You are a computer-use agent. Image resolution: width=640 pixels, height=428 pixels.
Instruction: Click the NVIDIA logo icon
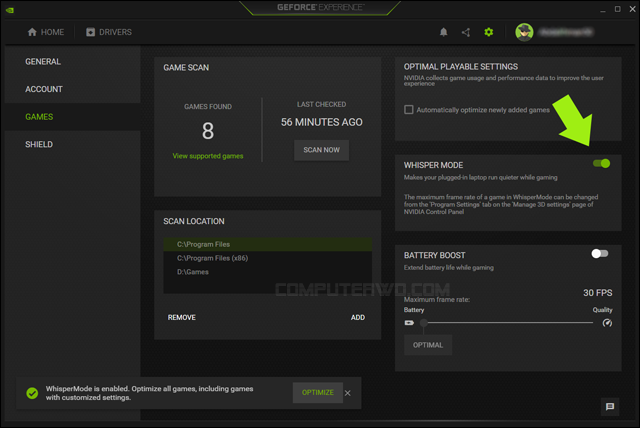pos(10,10)
